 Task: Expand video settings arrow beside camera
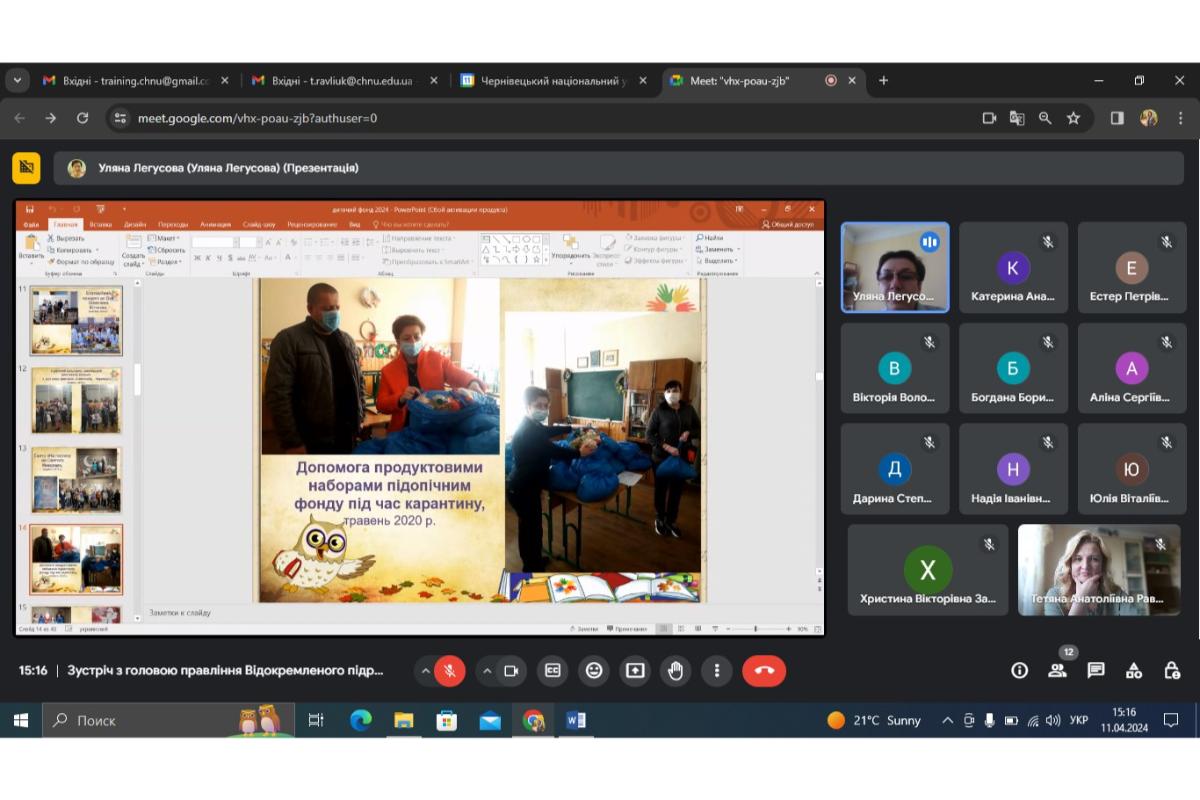(x=486, y=671)
